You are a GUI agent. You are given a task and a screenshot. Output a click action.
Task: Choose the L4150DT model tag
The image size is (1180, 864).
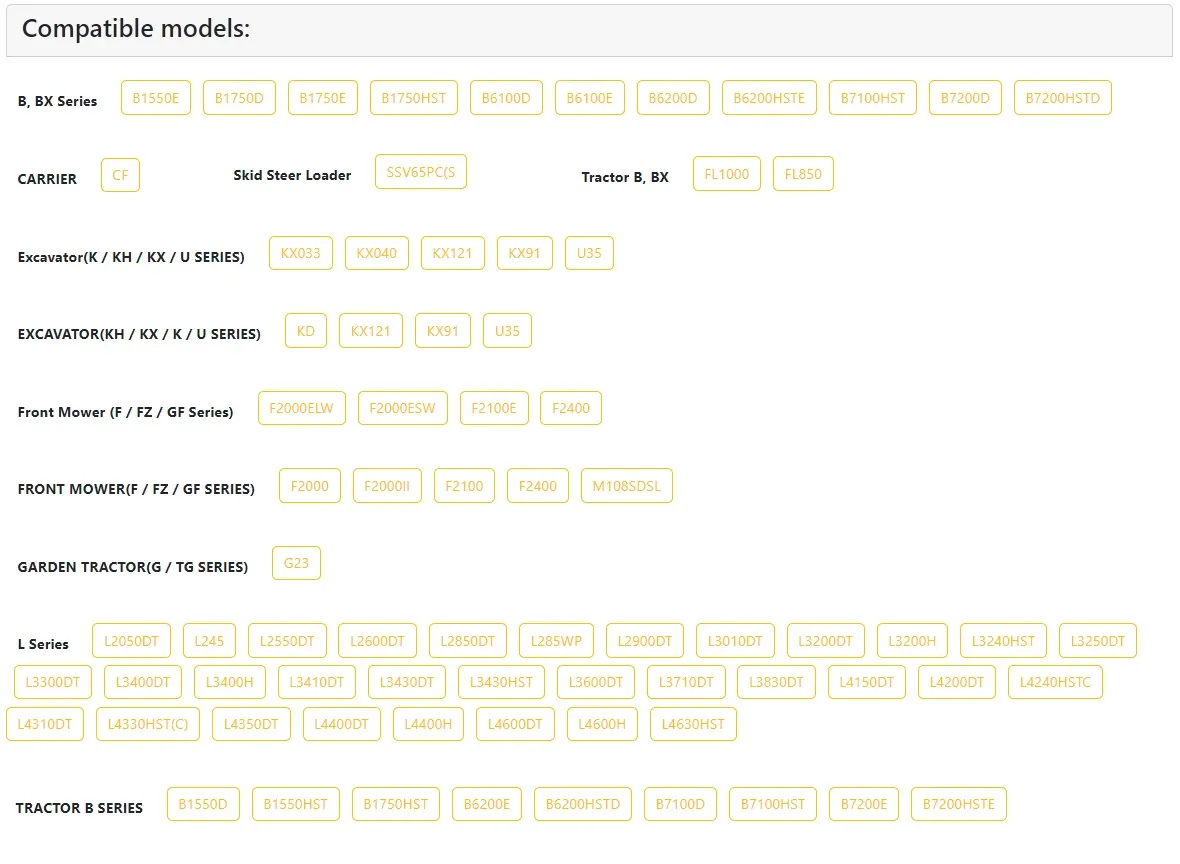[x=867, y=683]
